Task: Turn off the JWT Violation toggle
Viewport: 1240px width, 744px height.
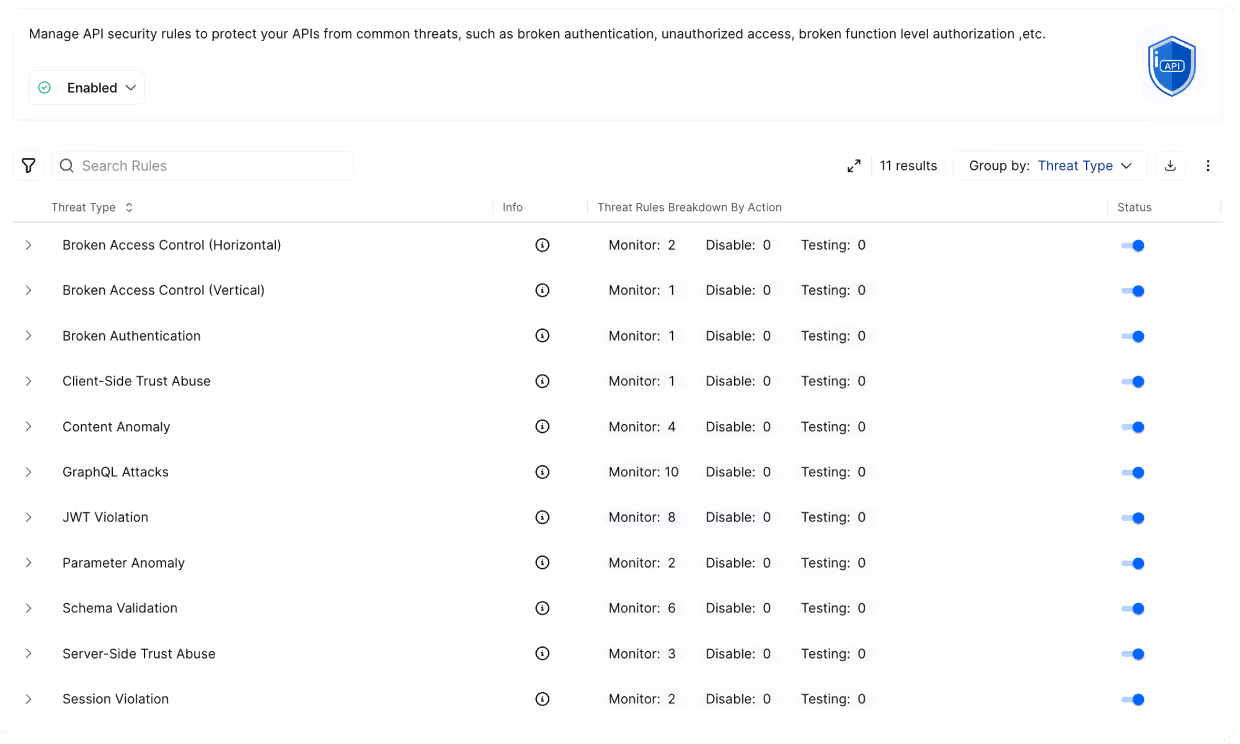Action: click(1133, 518)
